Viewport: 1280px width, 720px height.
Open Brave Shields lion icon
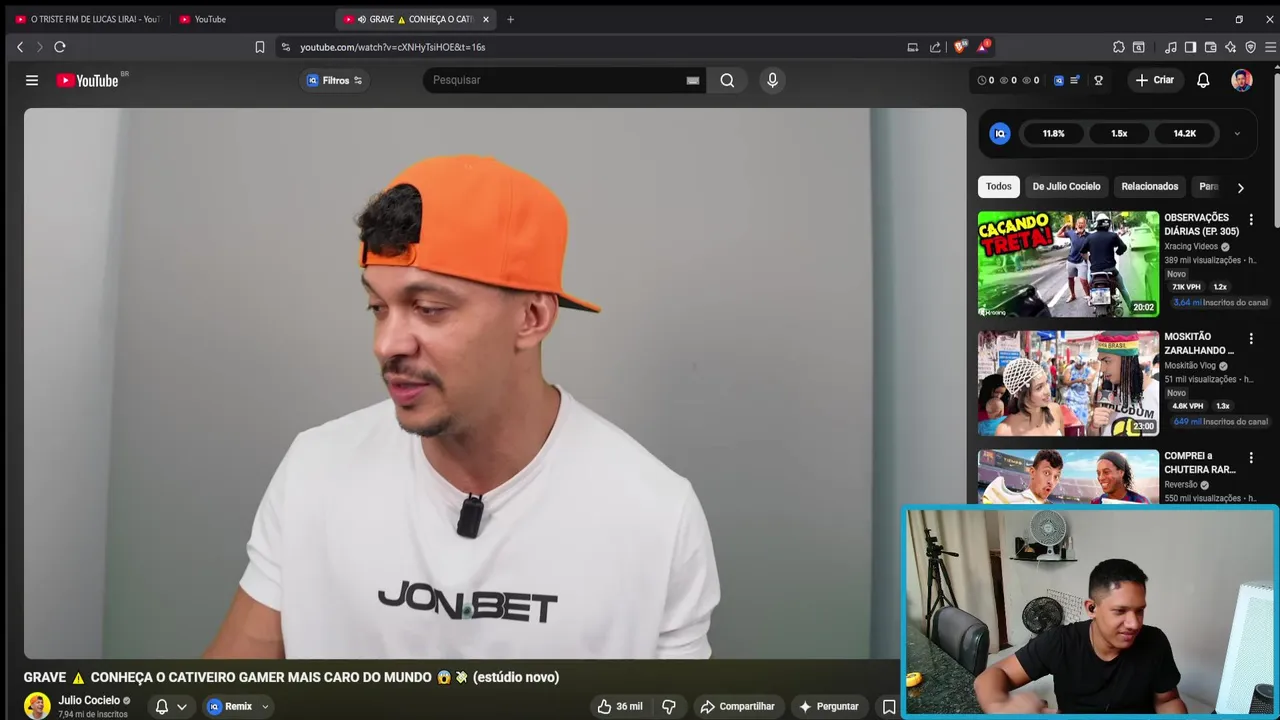click(x=960, y=47)
